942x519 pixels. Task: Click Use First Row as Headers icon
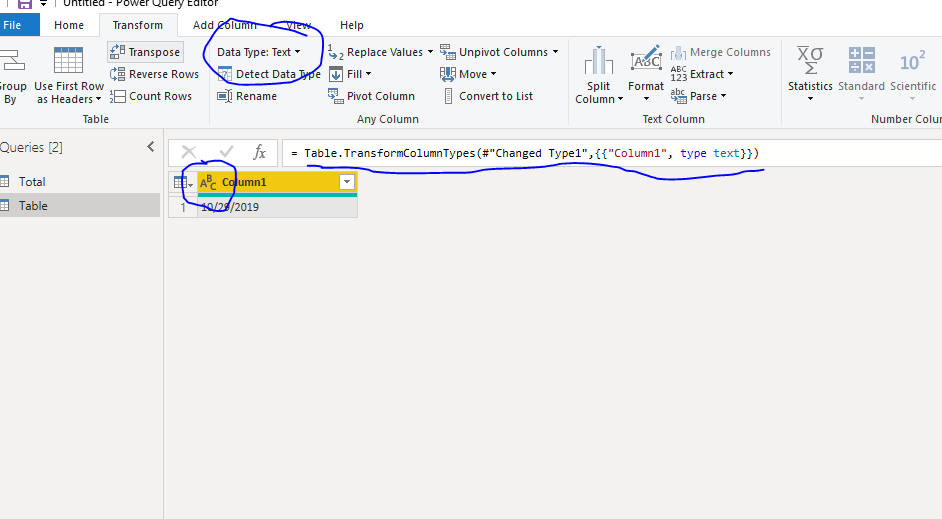[x=68, y=60]
